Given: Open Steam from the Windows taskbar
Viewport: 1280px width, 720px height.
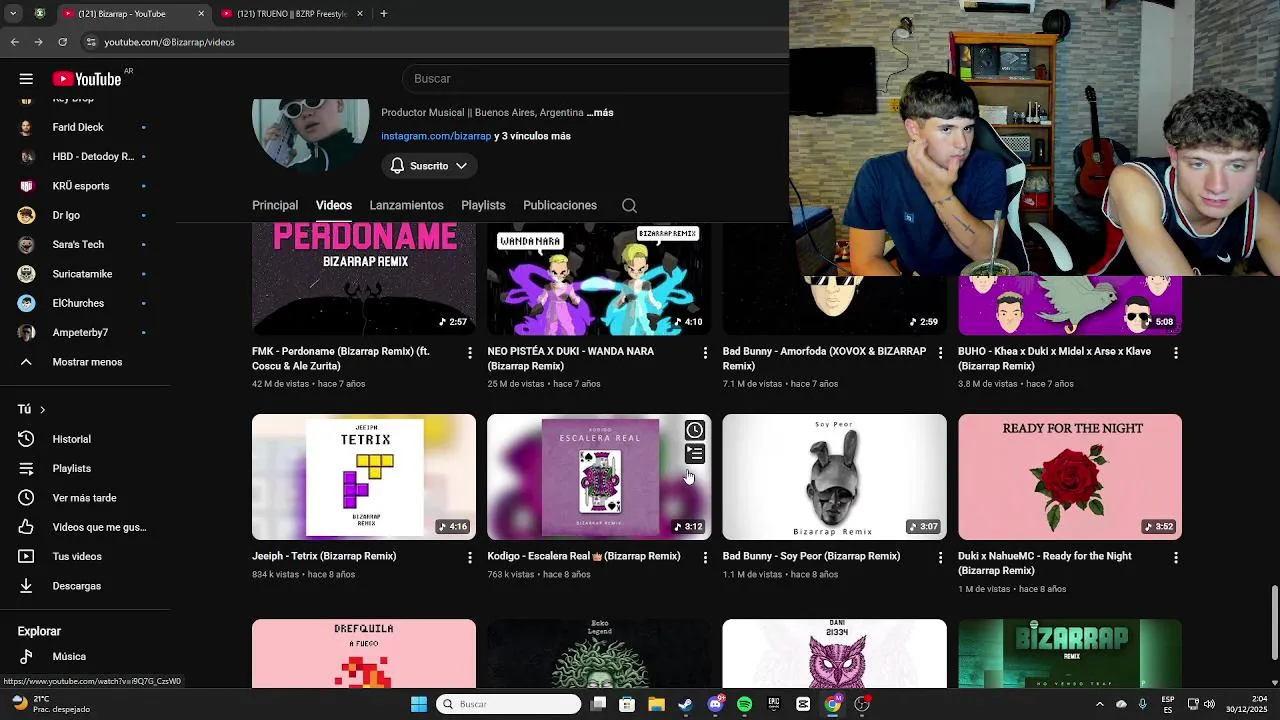Looking at the screenshot, I should [685, 704].
